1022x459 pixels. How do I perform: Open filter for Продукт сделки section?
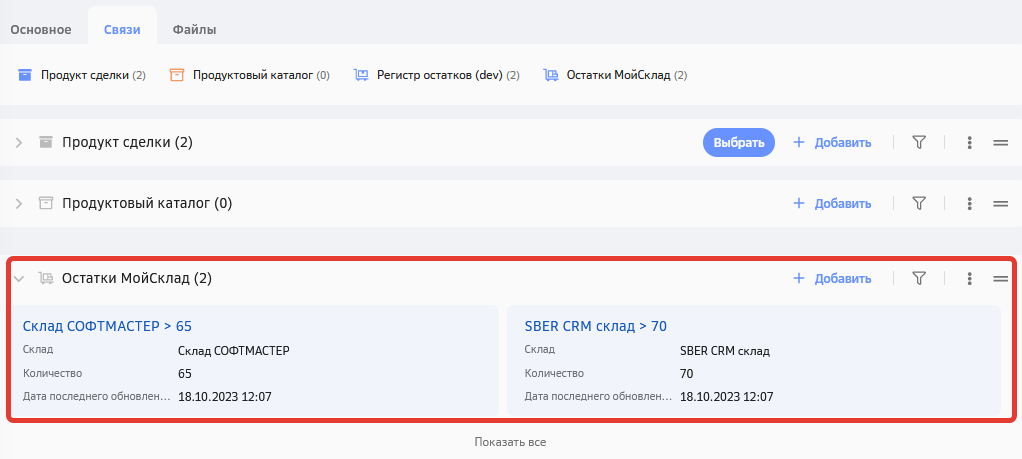[919, 143]
